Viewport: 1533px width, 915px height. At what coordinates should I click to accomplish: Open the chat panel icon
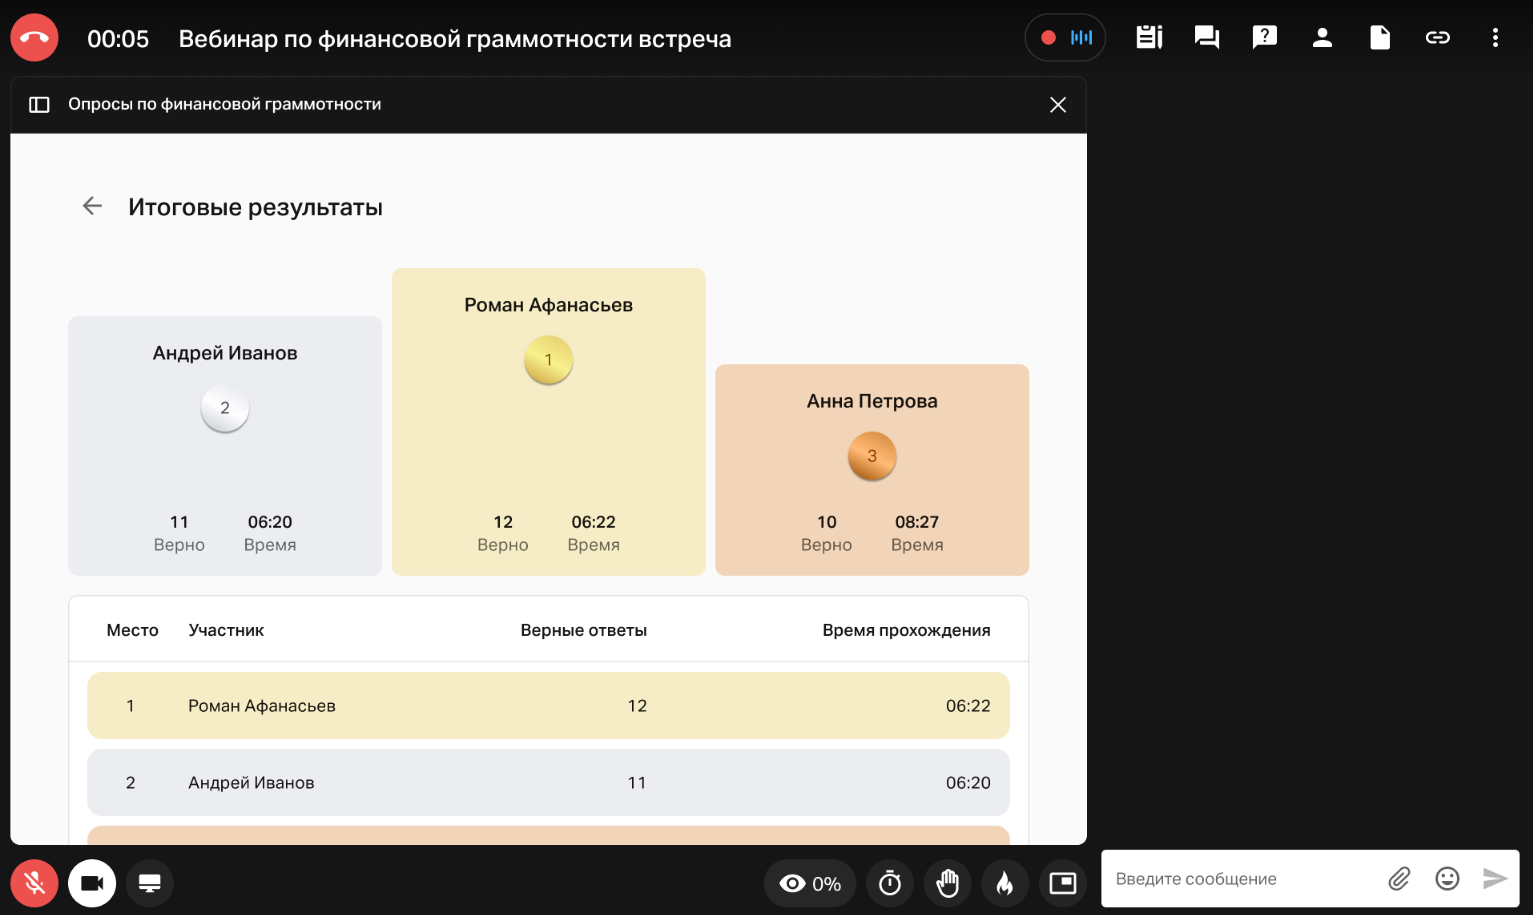pos(1207,38)
